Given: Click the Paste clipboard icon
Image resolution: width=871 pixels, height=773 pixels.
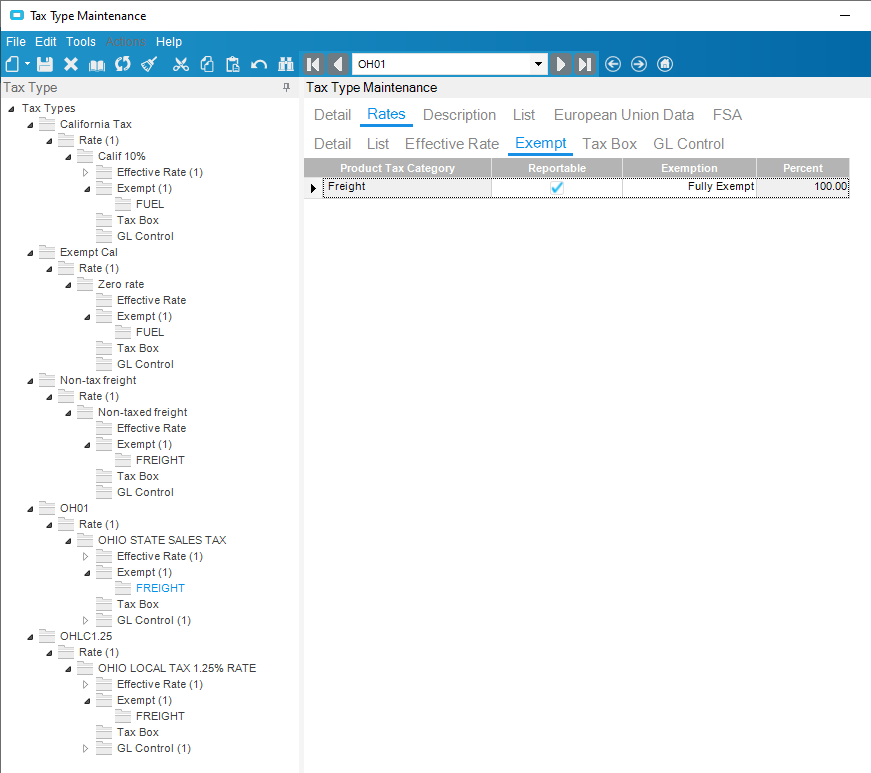Looking at the screenshot, I should [232, 64].
